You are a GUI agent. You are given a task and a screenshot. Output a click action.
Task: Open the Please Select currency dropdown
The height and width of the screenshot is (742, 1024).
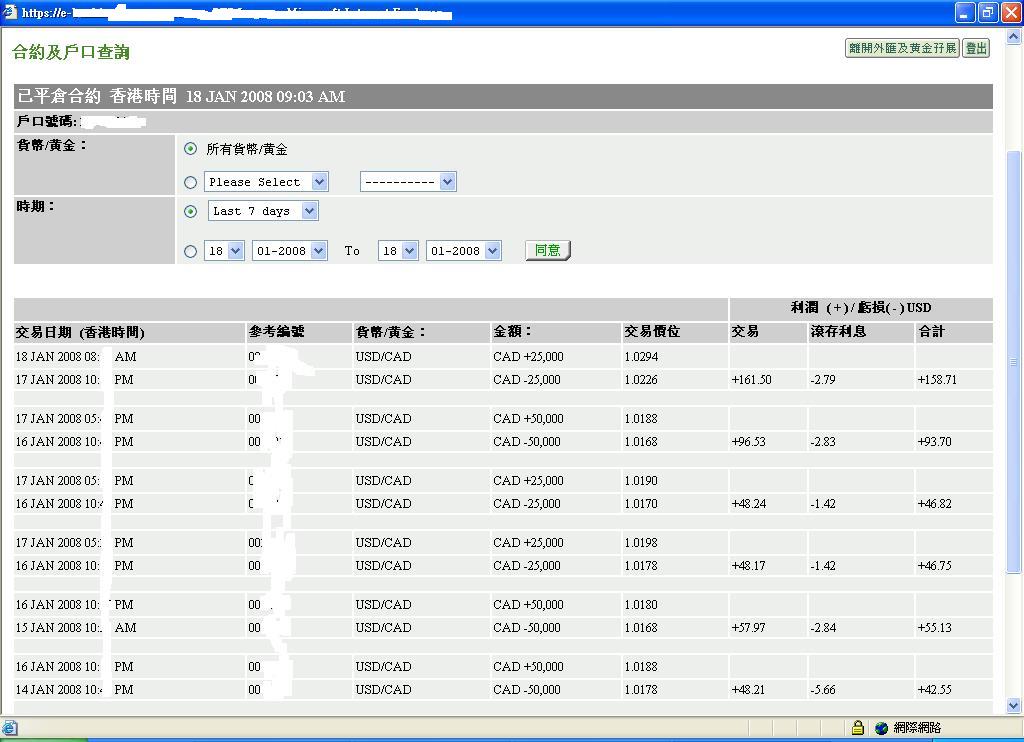coord(266,182)
